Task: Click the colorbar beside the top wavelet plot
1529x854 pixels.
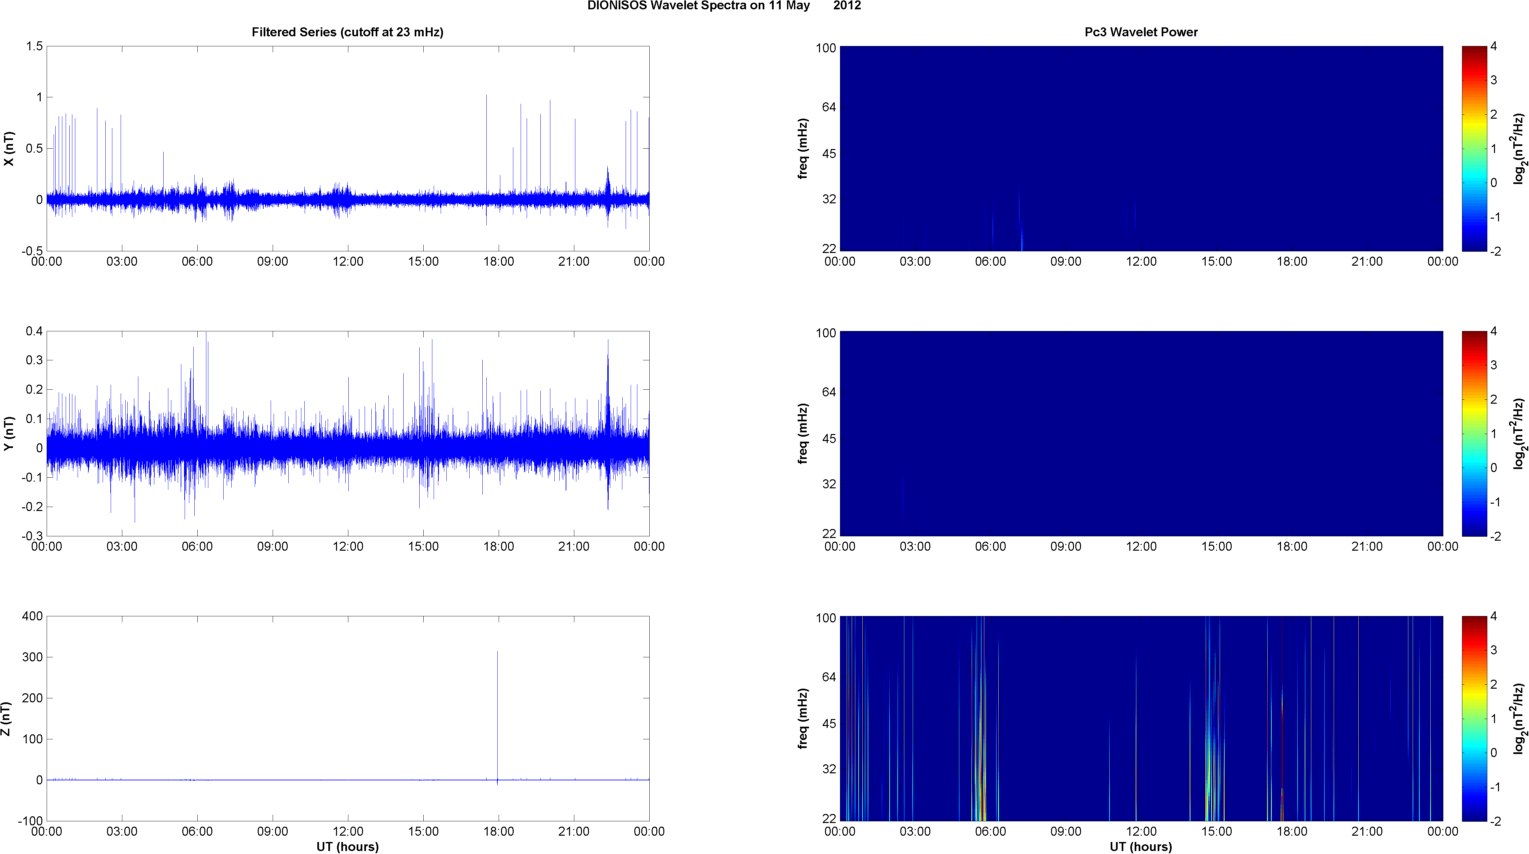Action: click(x=1473, y=148)
